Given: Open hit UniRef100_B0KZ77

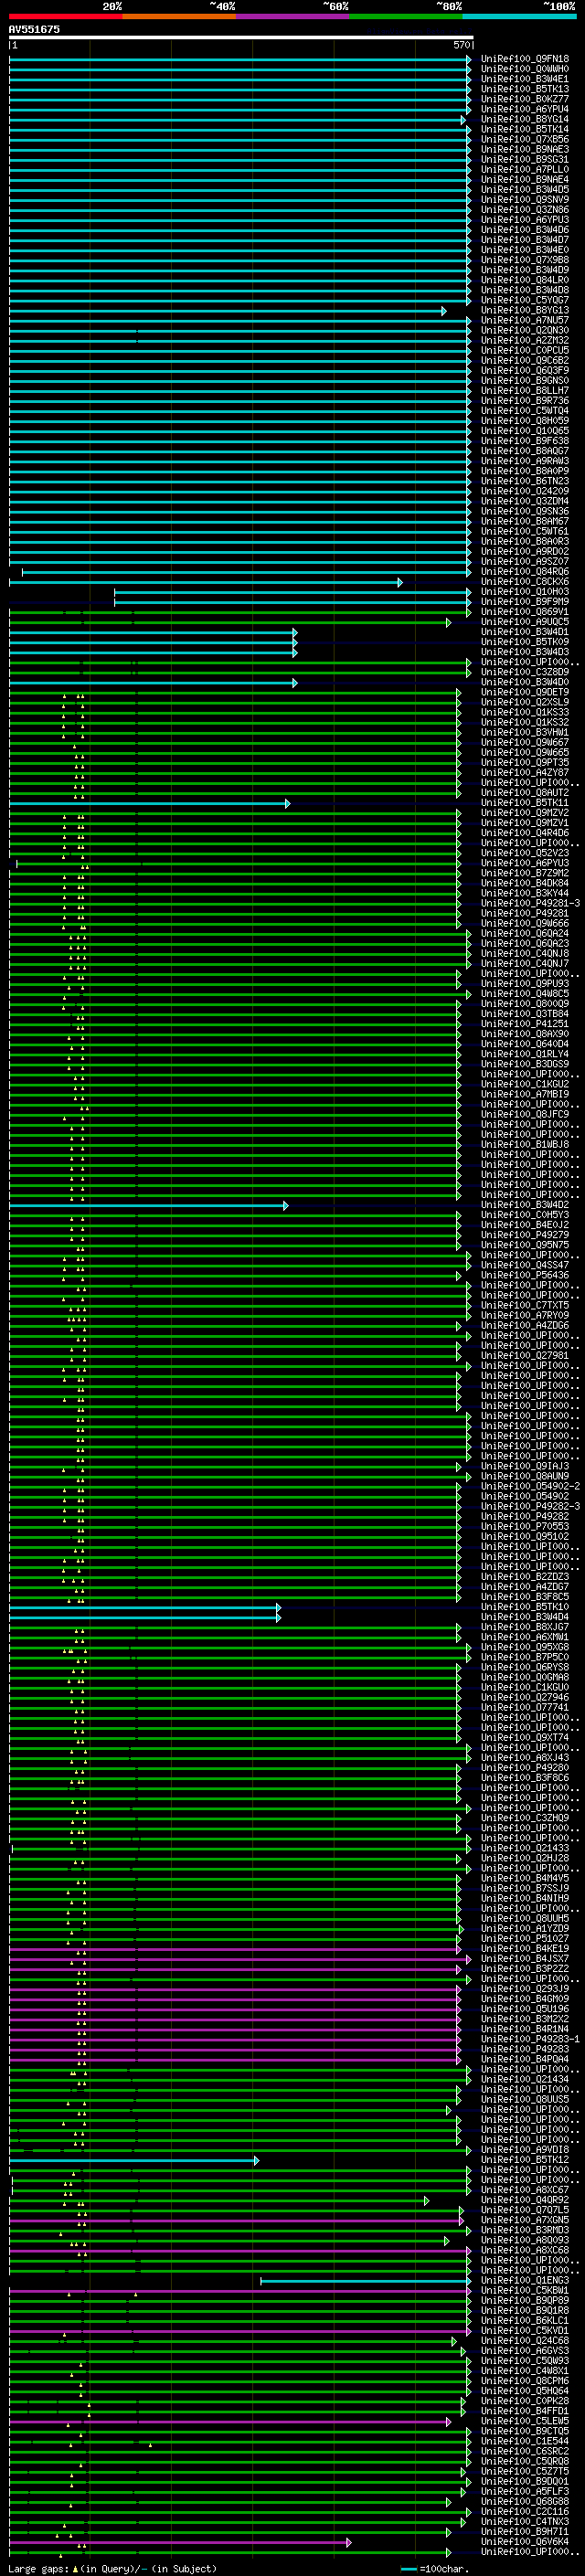Looking at the screenshot, I should click(524, 99).
